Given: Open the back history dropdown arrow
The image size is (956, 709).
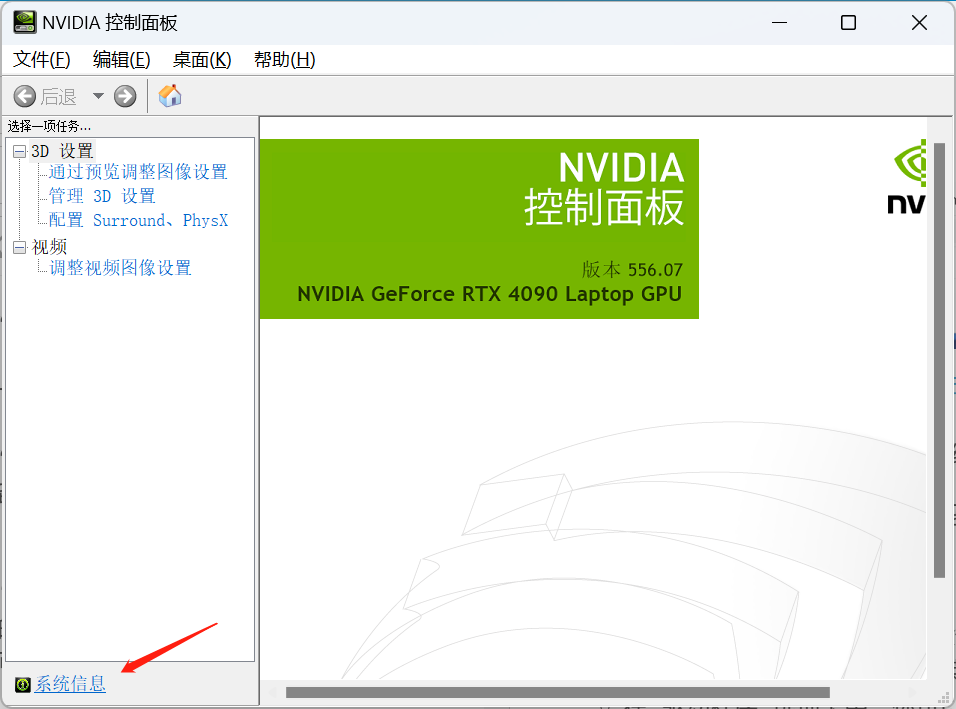Looking at the screenshot, I should coord(98,96).
